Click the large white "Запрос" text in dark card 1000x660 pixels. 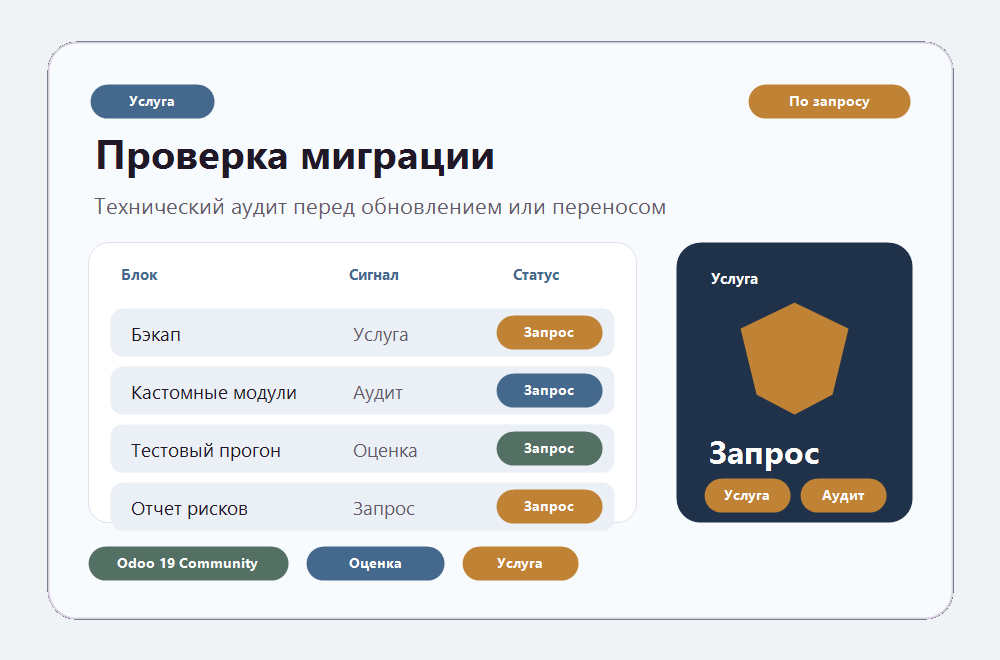tap(764, 454)
